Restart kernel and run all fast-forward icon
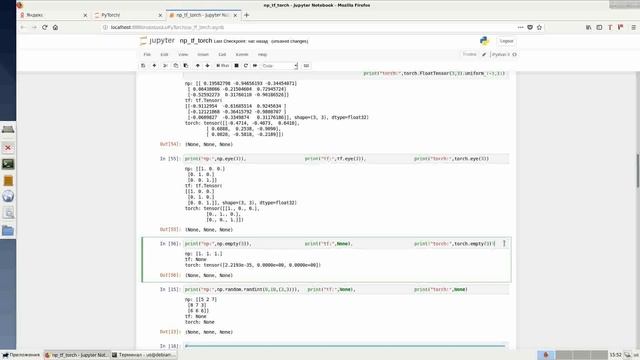Viewport: 640px width, 360px height. 255,66
